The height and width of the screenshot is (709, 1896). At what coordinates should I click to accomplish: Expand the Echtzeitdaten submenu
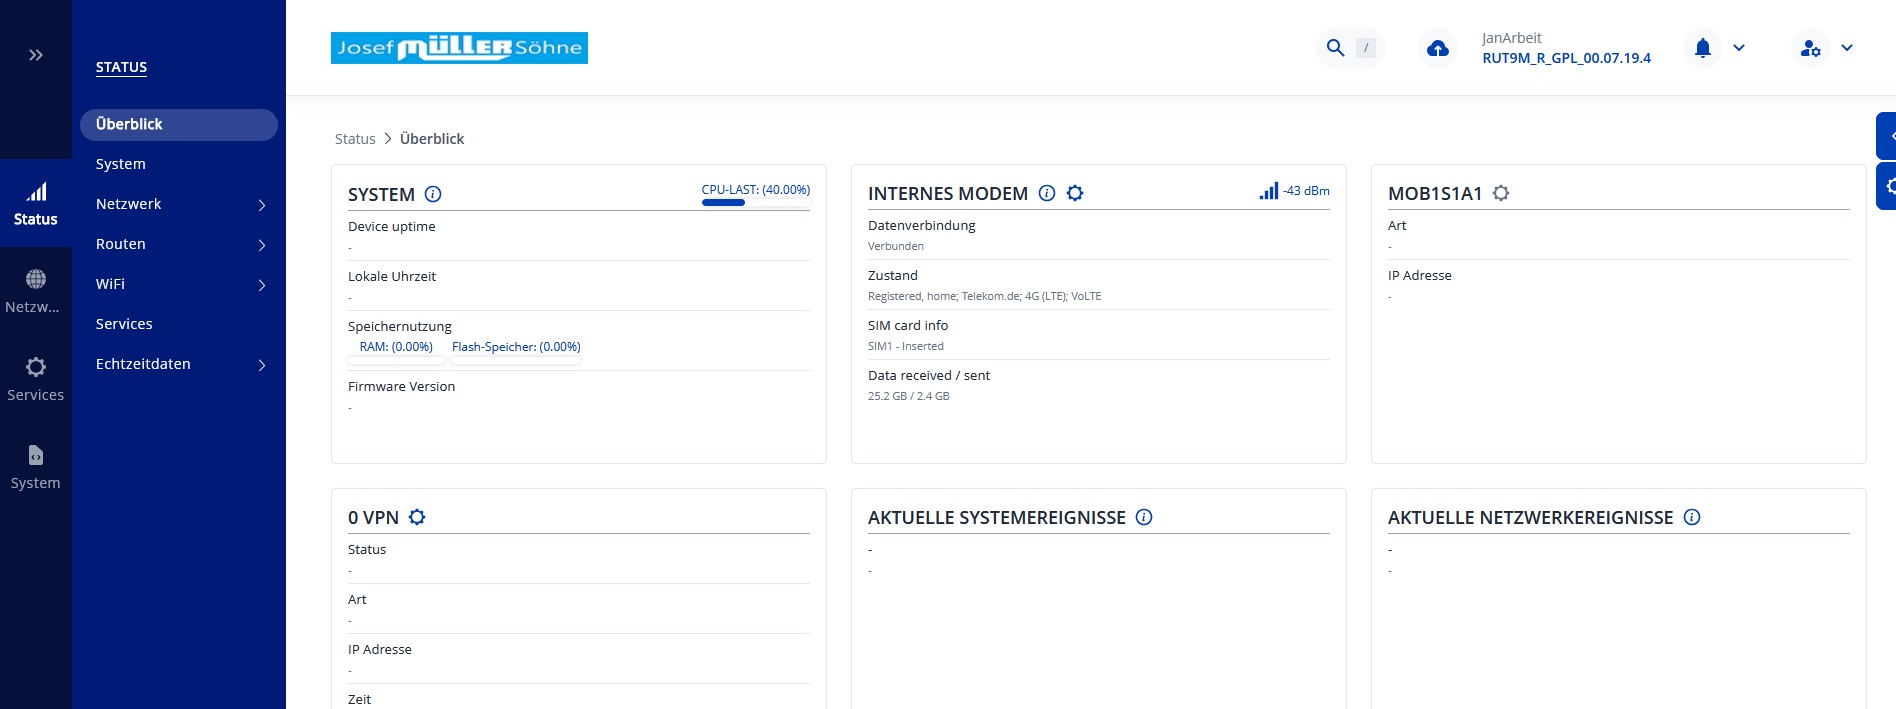click(x=262, y=365)
